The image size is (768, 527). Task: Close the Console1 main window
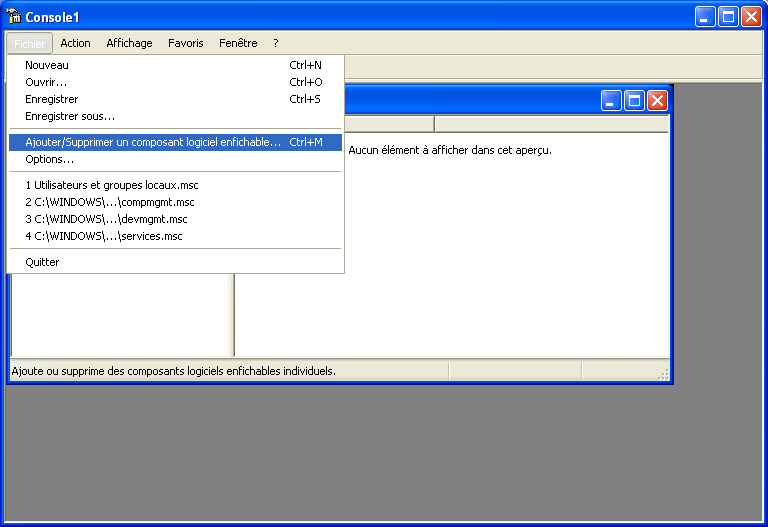[x=751, y=17]
